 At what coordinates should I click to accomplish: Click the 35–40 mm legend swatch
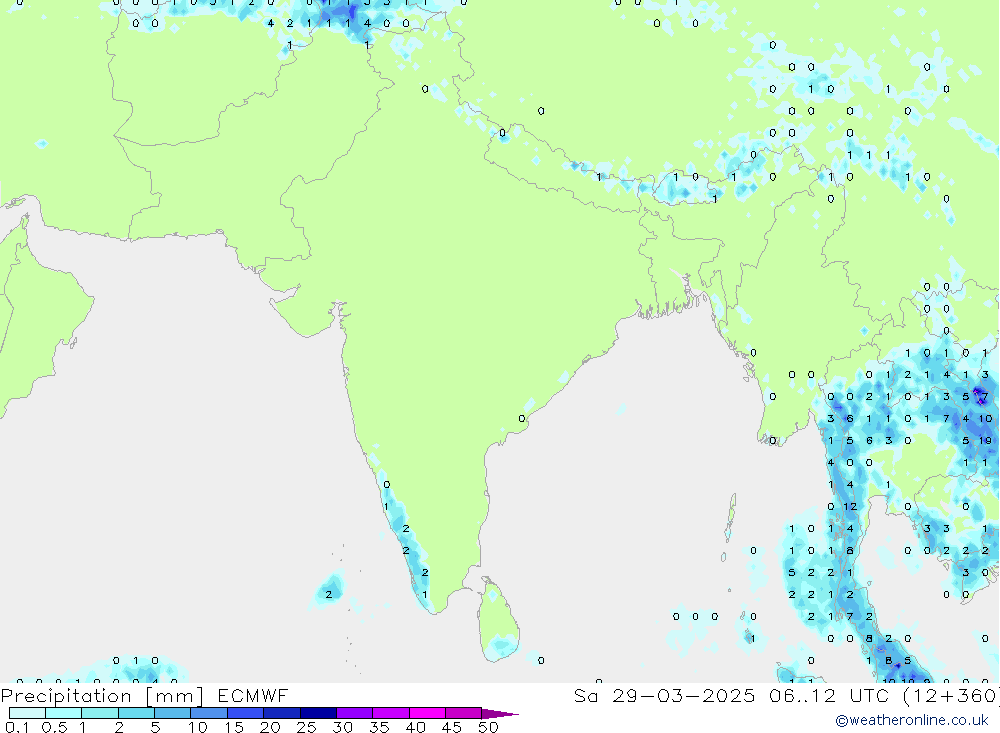click(391, 713)
